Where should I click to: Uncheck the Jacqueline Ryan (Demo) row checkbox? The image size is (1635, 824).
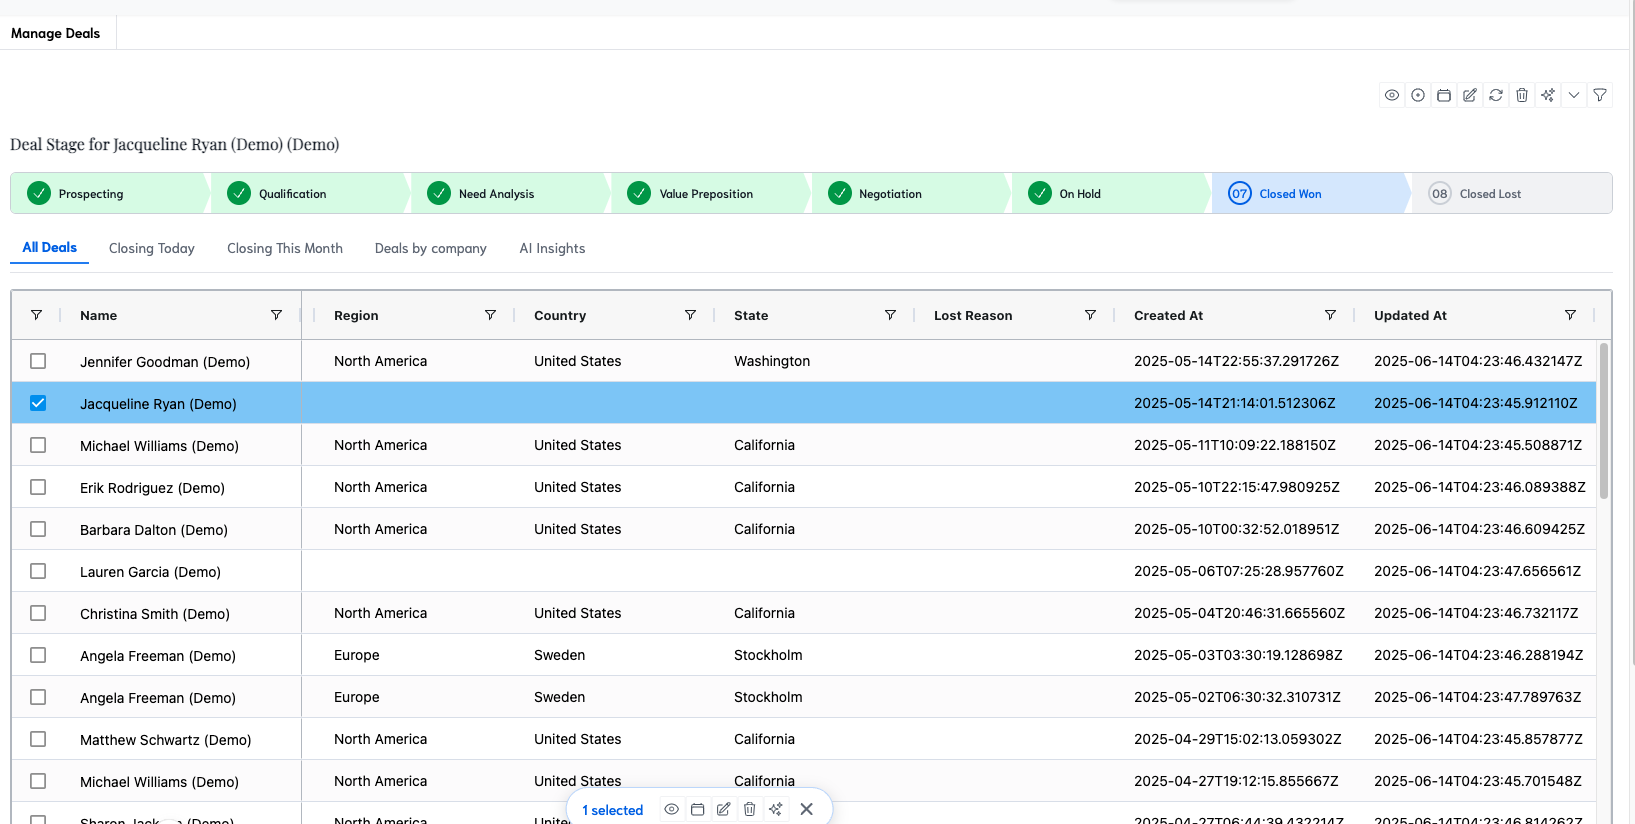(38, 403)
